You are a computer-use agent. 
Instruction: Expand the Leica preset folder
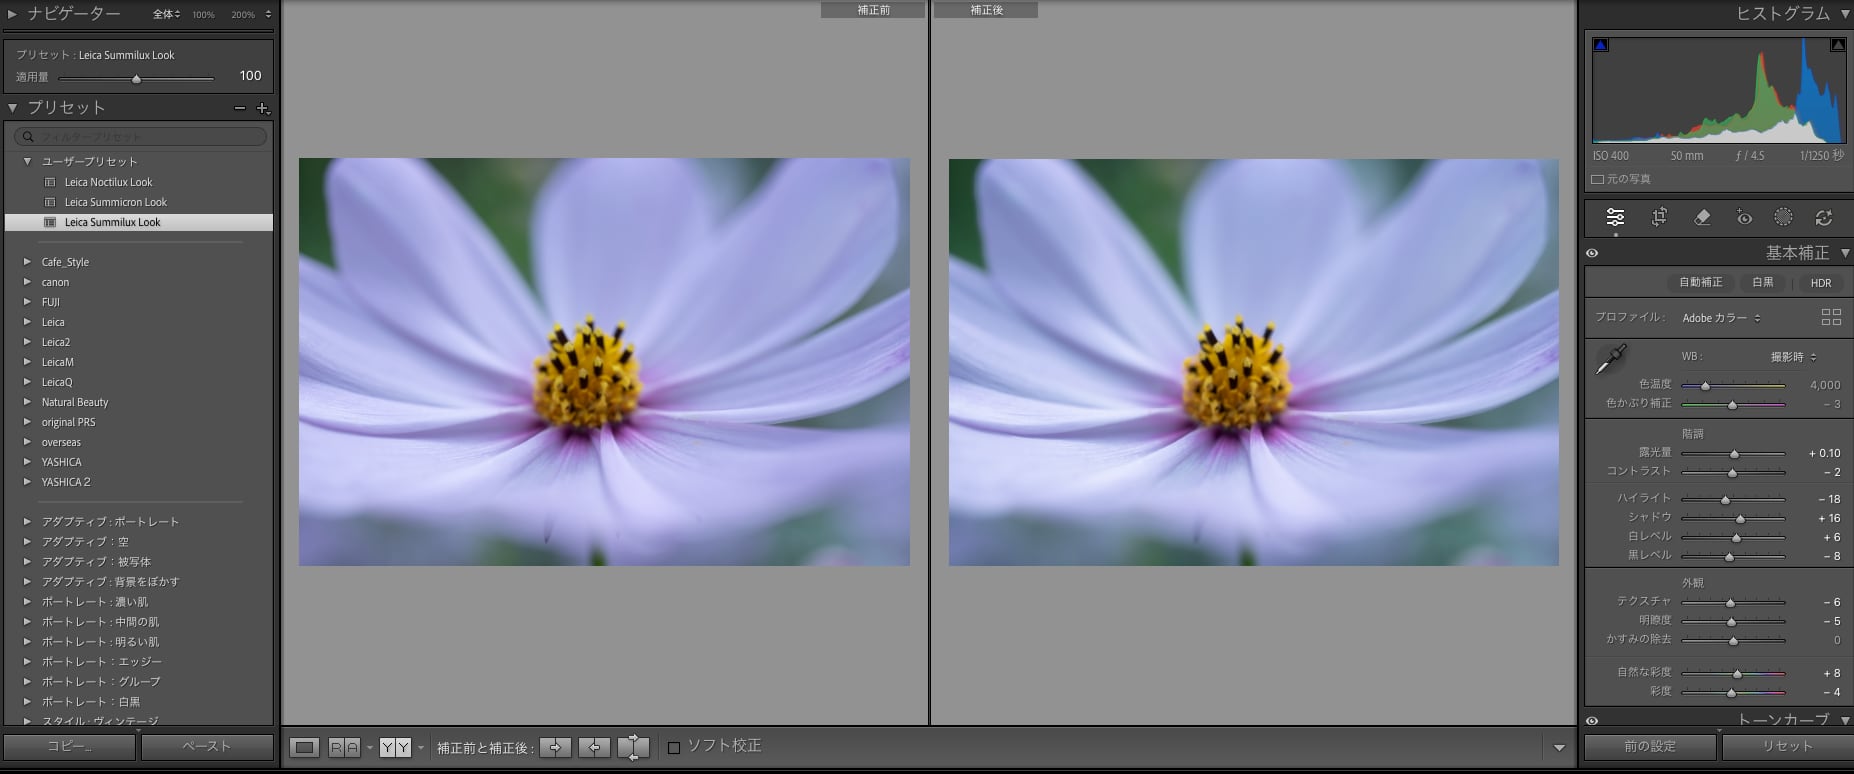tap(28, 322)
